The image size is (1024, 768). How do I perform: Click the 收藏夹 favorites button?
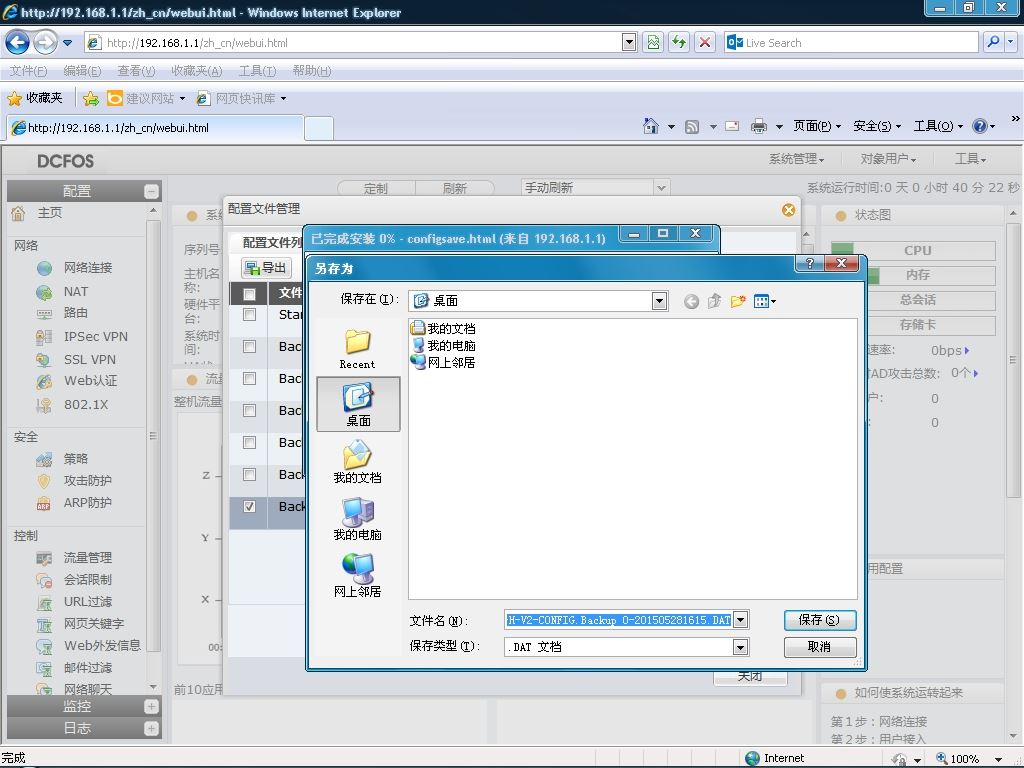(x=35, y=98)
